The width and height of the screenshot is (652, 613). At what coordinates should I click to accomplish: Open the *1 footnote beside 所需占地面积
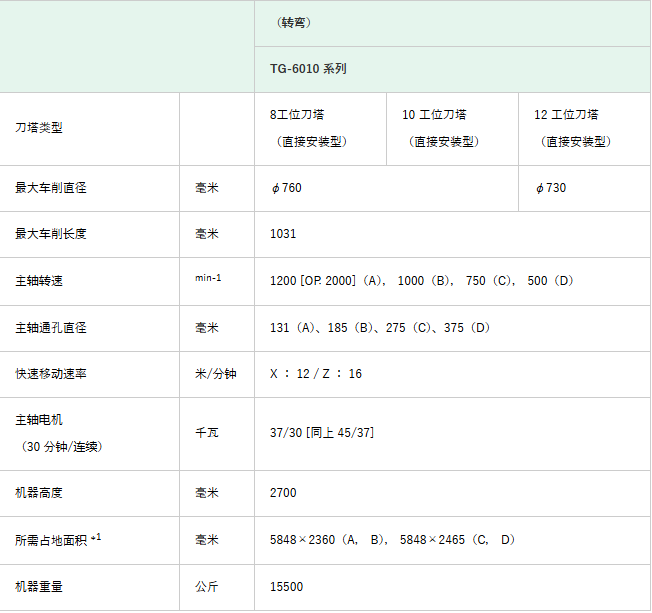pos(96,537)
